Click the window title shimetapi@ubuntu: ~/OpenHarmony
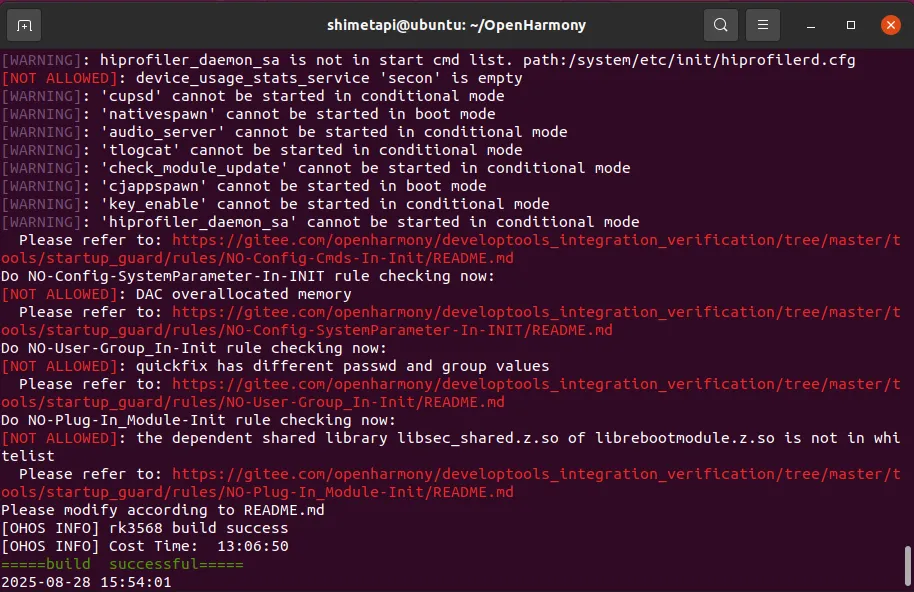Screen dimensions: 914x592 [x=456, y=25]
